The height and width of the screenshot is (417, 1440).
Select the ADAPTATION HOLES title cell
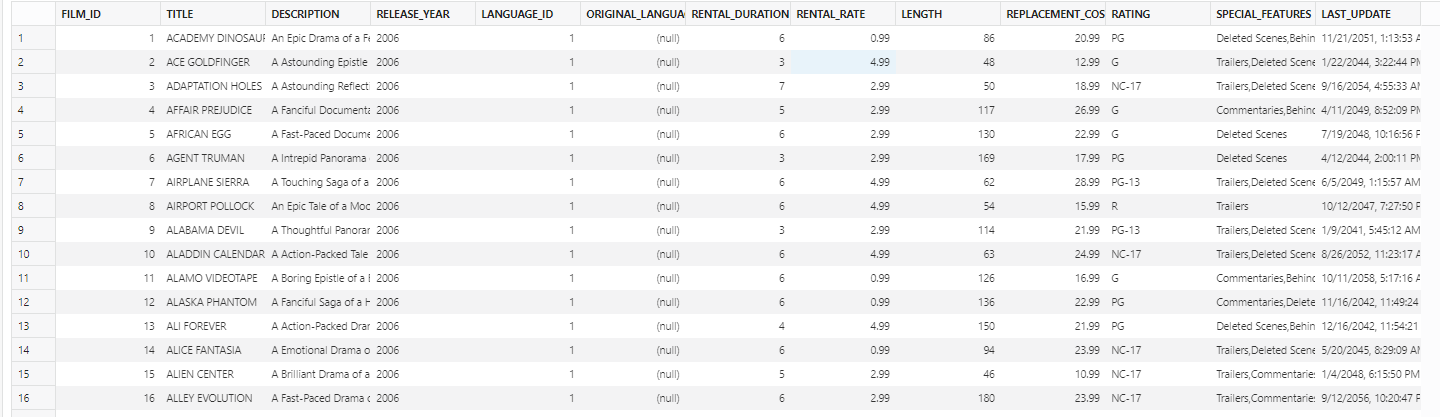click(x=212, y=86)
